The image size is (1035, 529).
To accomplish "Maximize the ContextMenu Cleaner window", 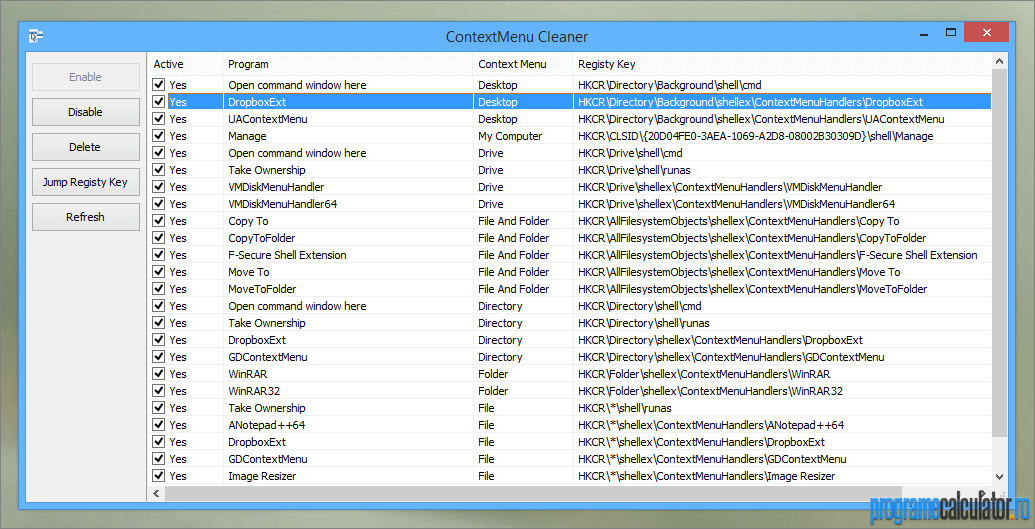I will tap(951, 32).
